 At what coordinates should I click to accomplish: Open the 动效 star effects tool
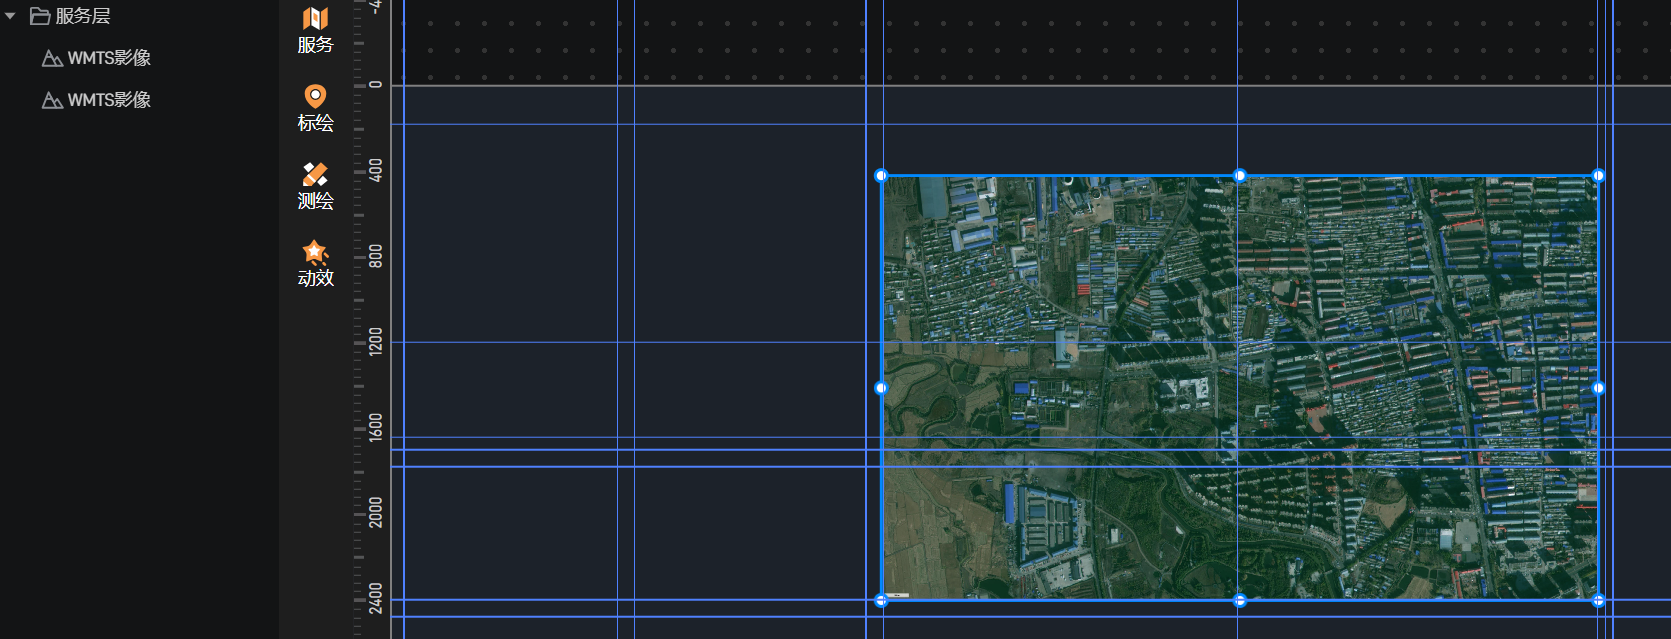tap(315, 264)
